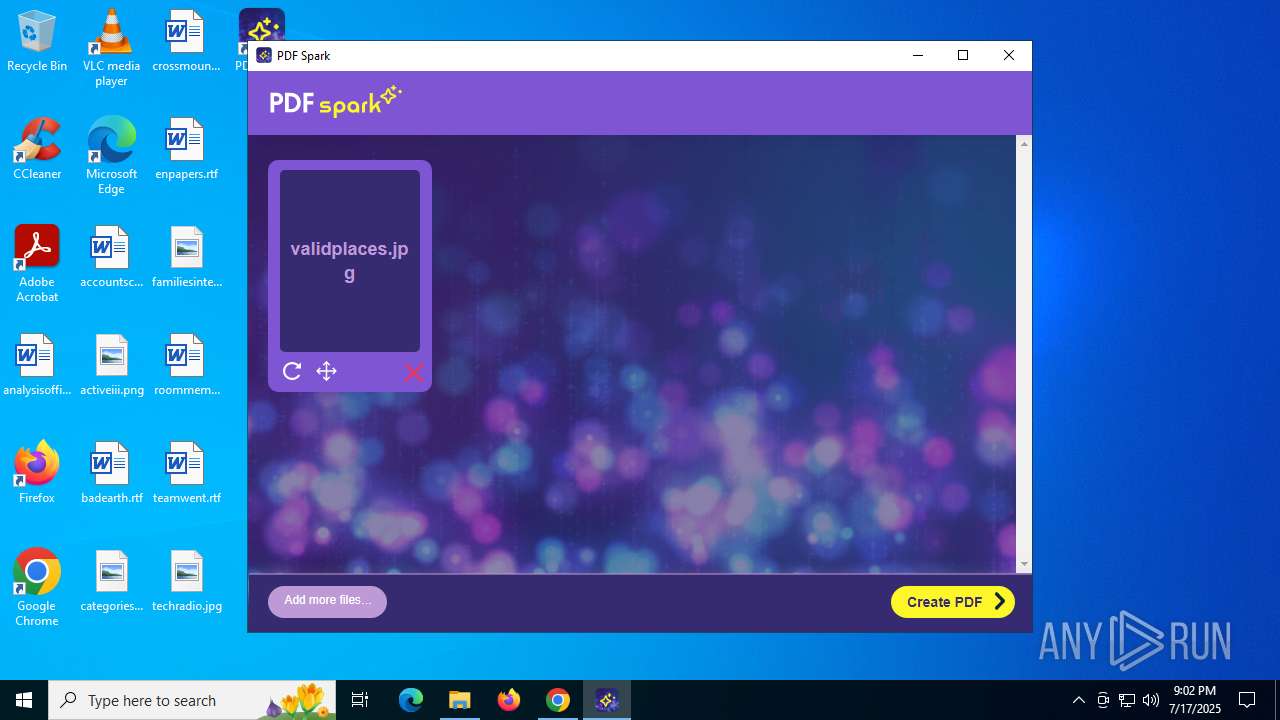Click the Create PDF button
1280x720 pixels.
coord(953,602)
